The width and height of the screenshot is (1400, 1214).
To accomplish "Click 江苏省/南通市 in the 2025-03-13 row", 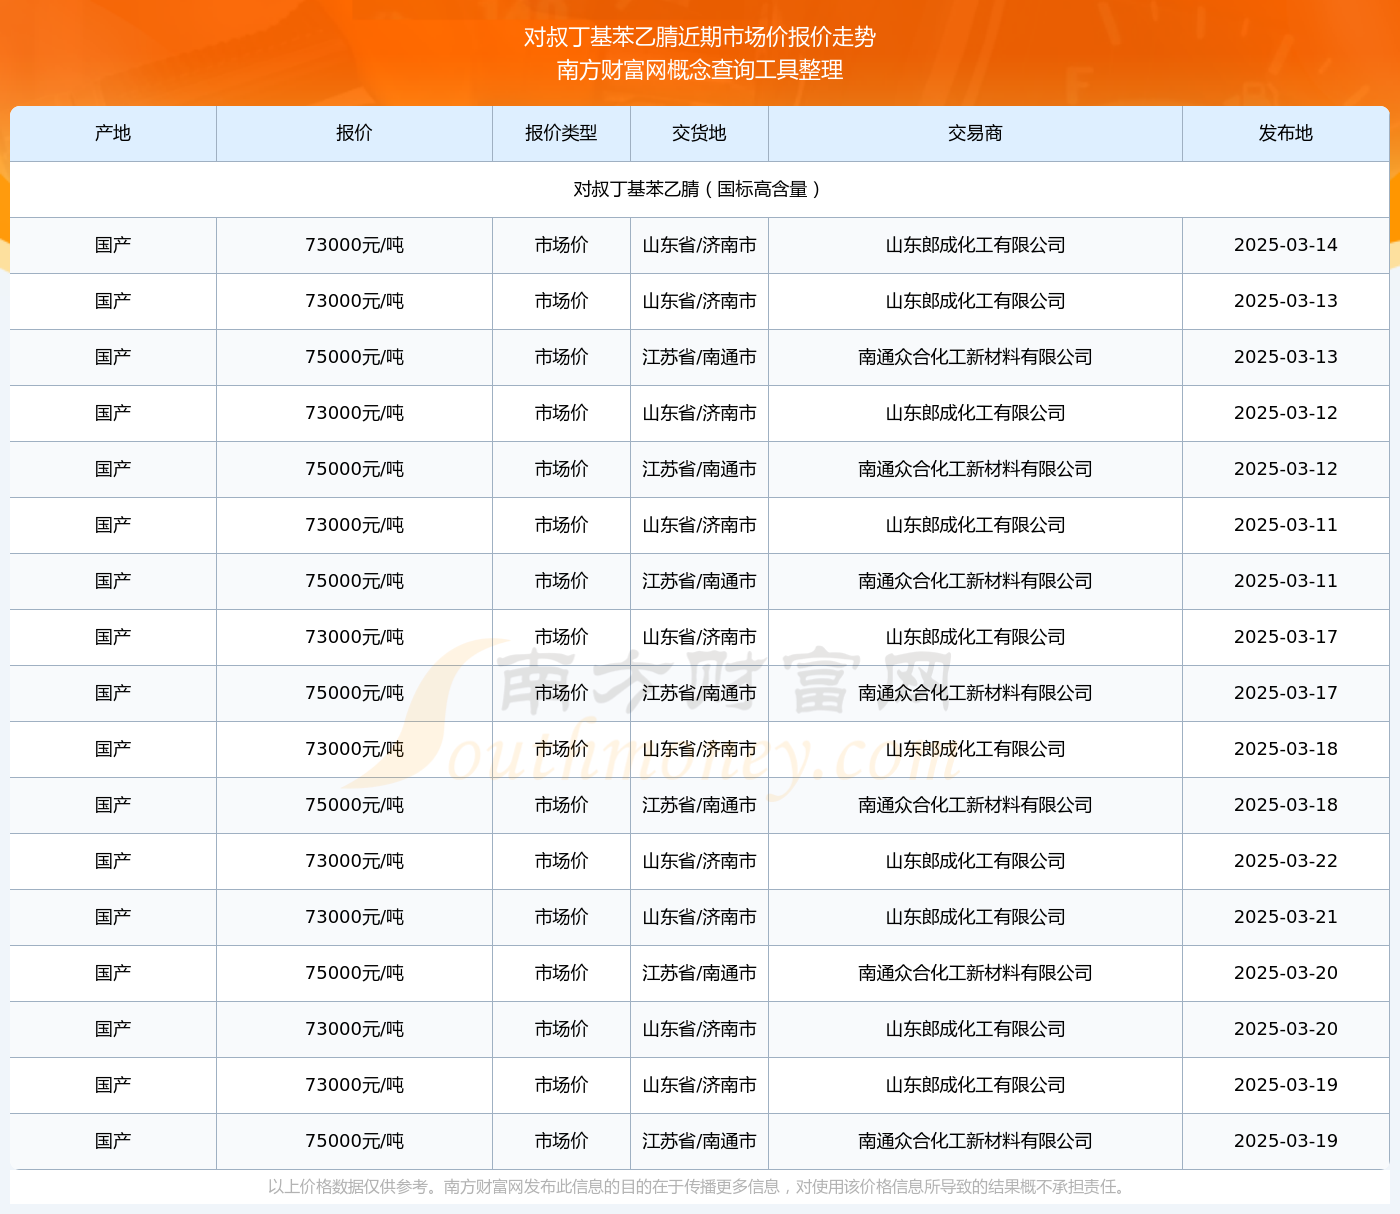I will pos(699,357).
